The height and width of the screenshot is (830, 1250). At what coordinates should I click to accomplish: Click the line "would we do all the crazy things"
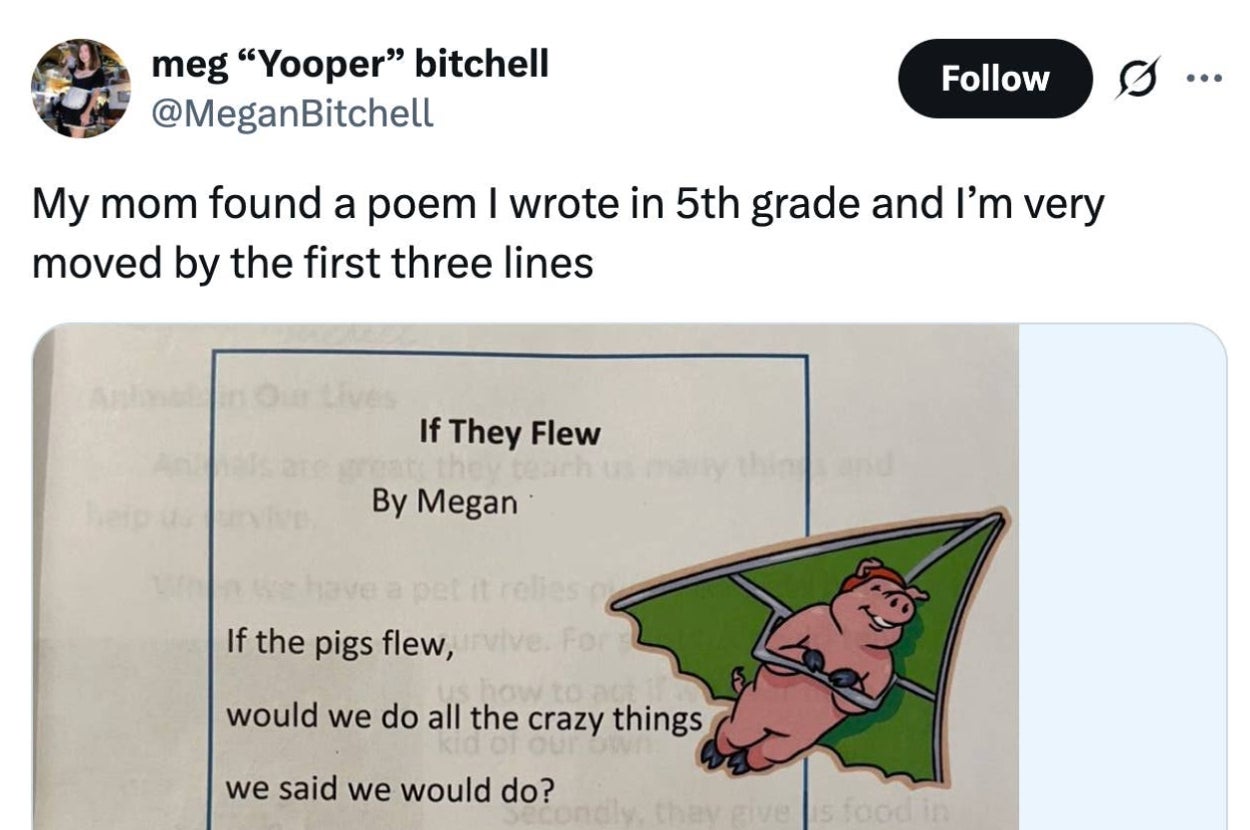tap(464, 719)
